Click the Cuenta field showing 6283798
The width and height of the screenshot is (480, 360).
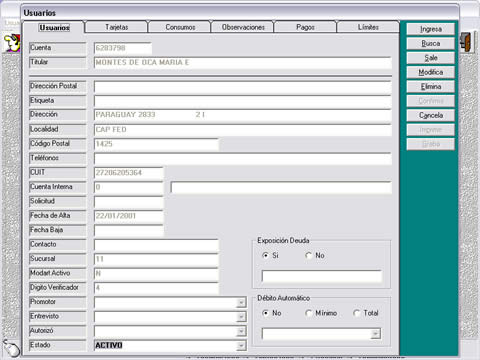123,48
